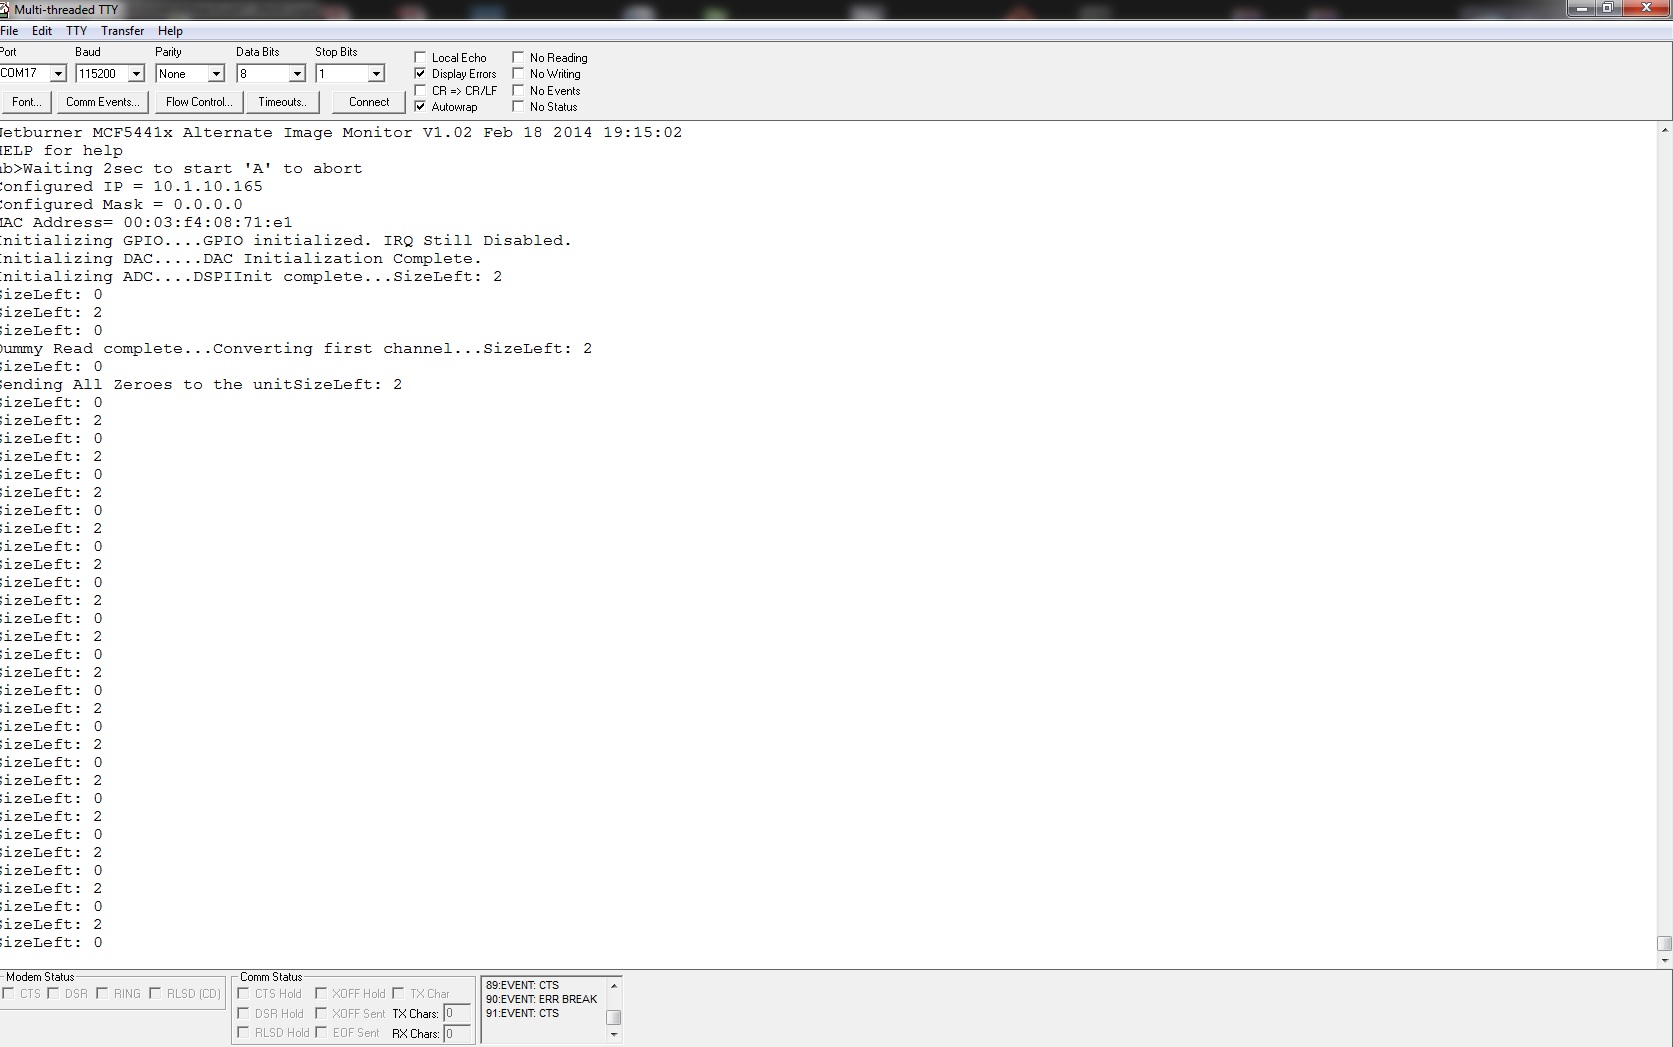Open Flow Control... settings
This screenshot has width=1673, height=1047.
(x=199, y=102)
